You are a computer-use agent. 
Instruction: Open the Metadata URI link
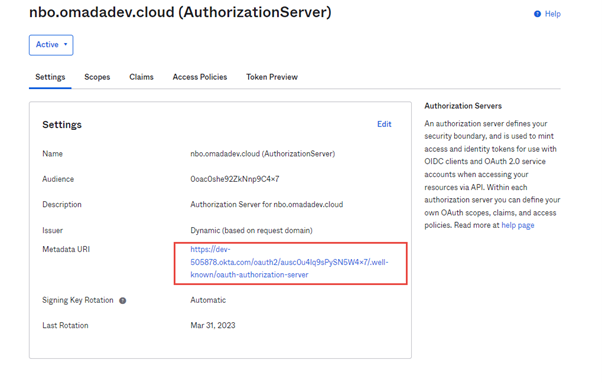coord(289,262)
